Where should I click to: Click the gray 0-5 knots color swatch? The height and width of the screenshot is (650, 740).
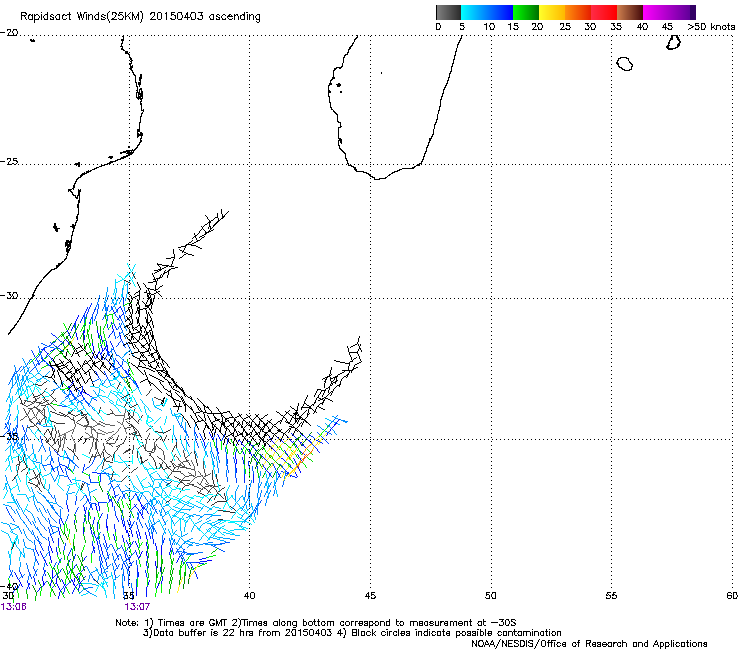tap(448, 12)
